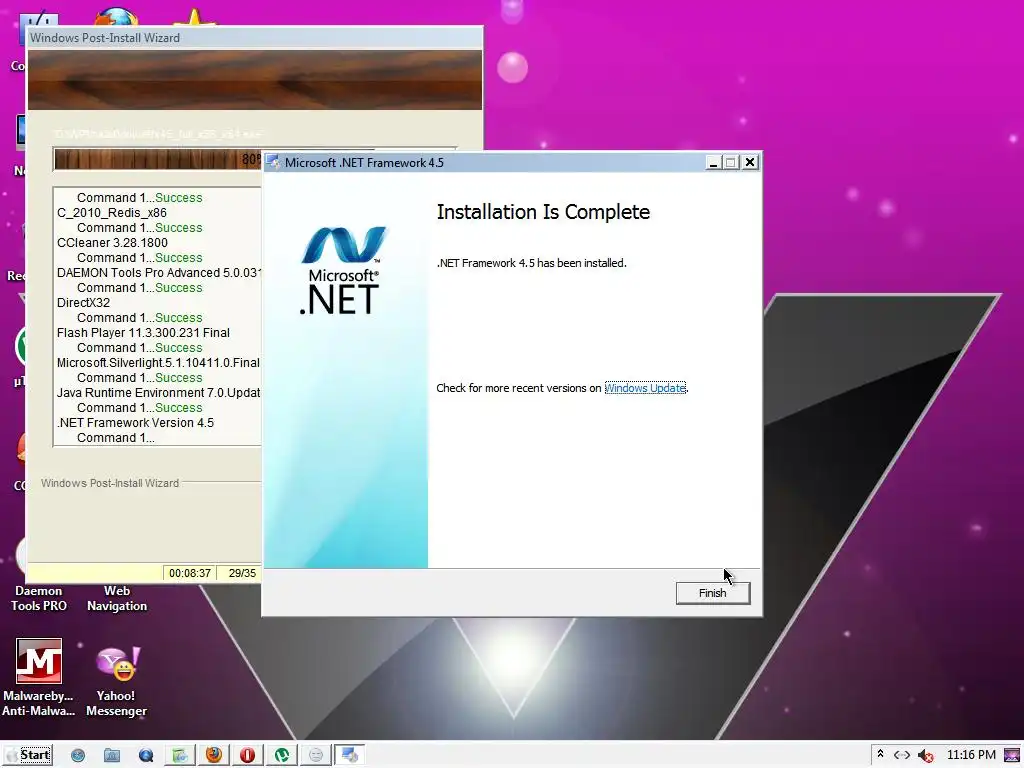Select the CCleaner 3.28.1800 log entry

112,243
